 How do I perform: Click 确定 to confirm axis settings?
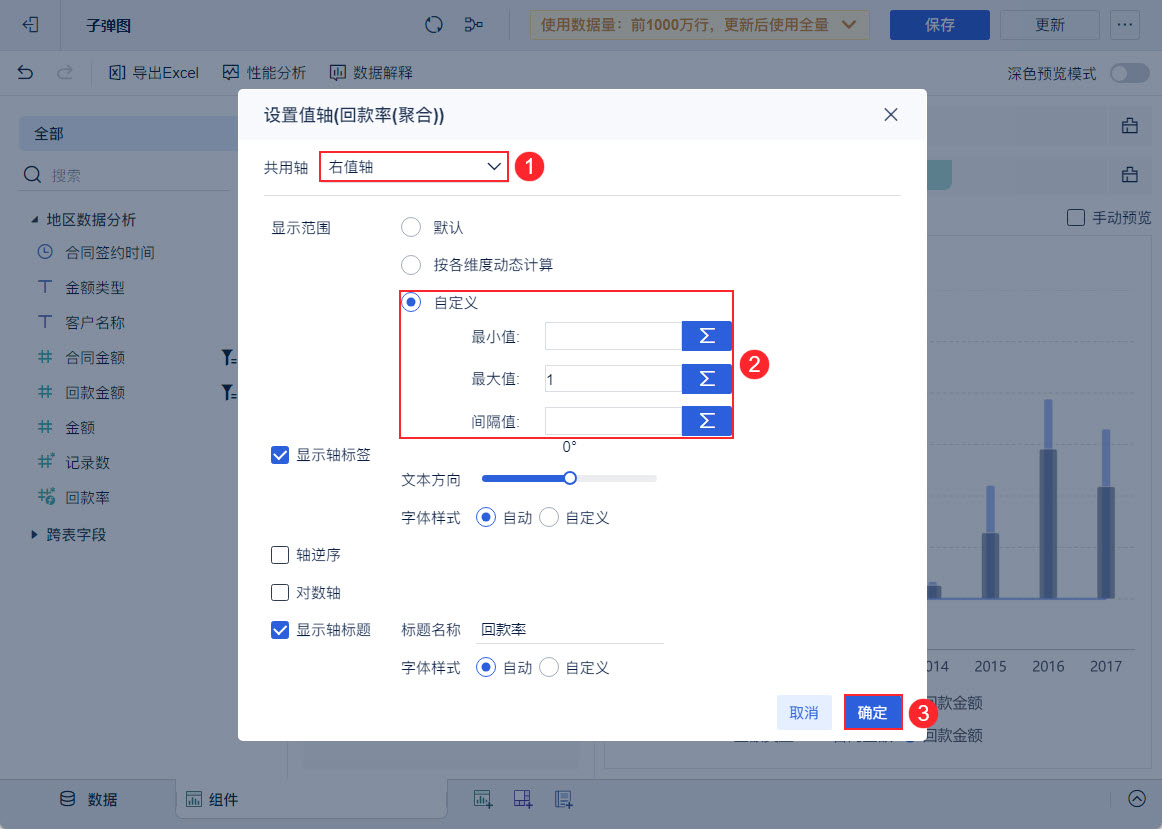coord(872,713)
